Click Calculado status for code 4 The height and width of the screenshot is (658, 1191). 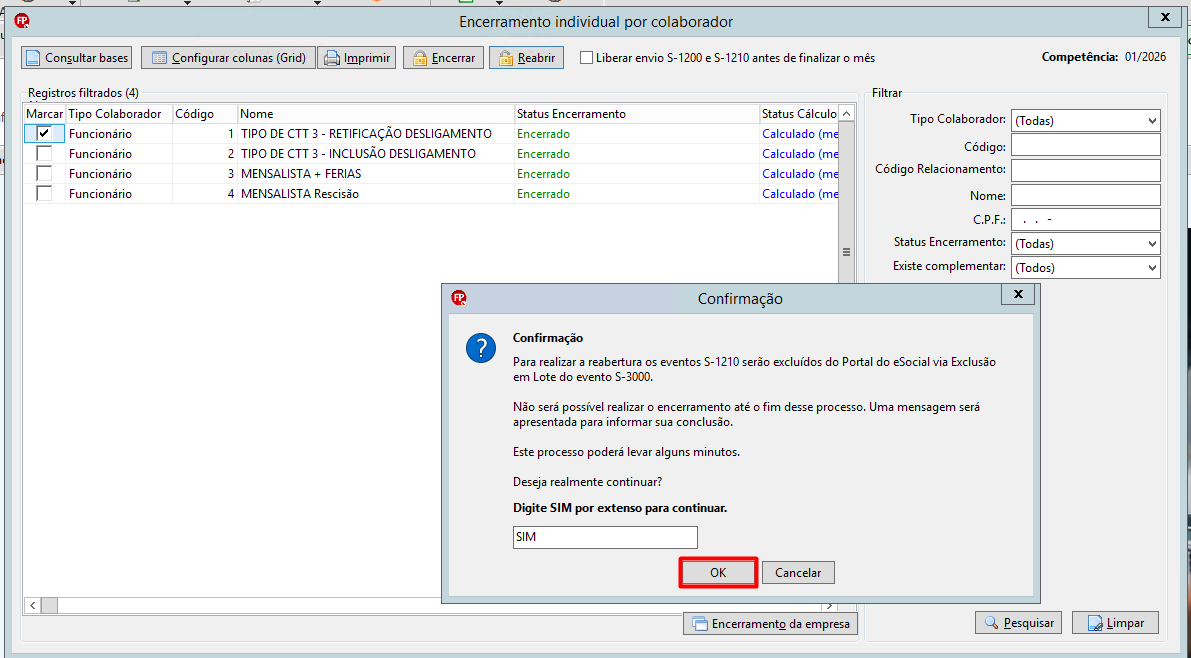pos(801,194)
